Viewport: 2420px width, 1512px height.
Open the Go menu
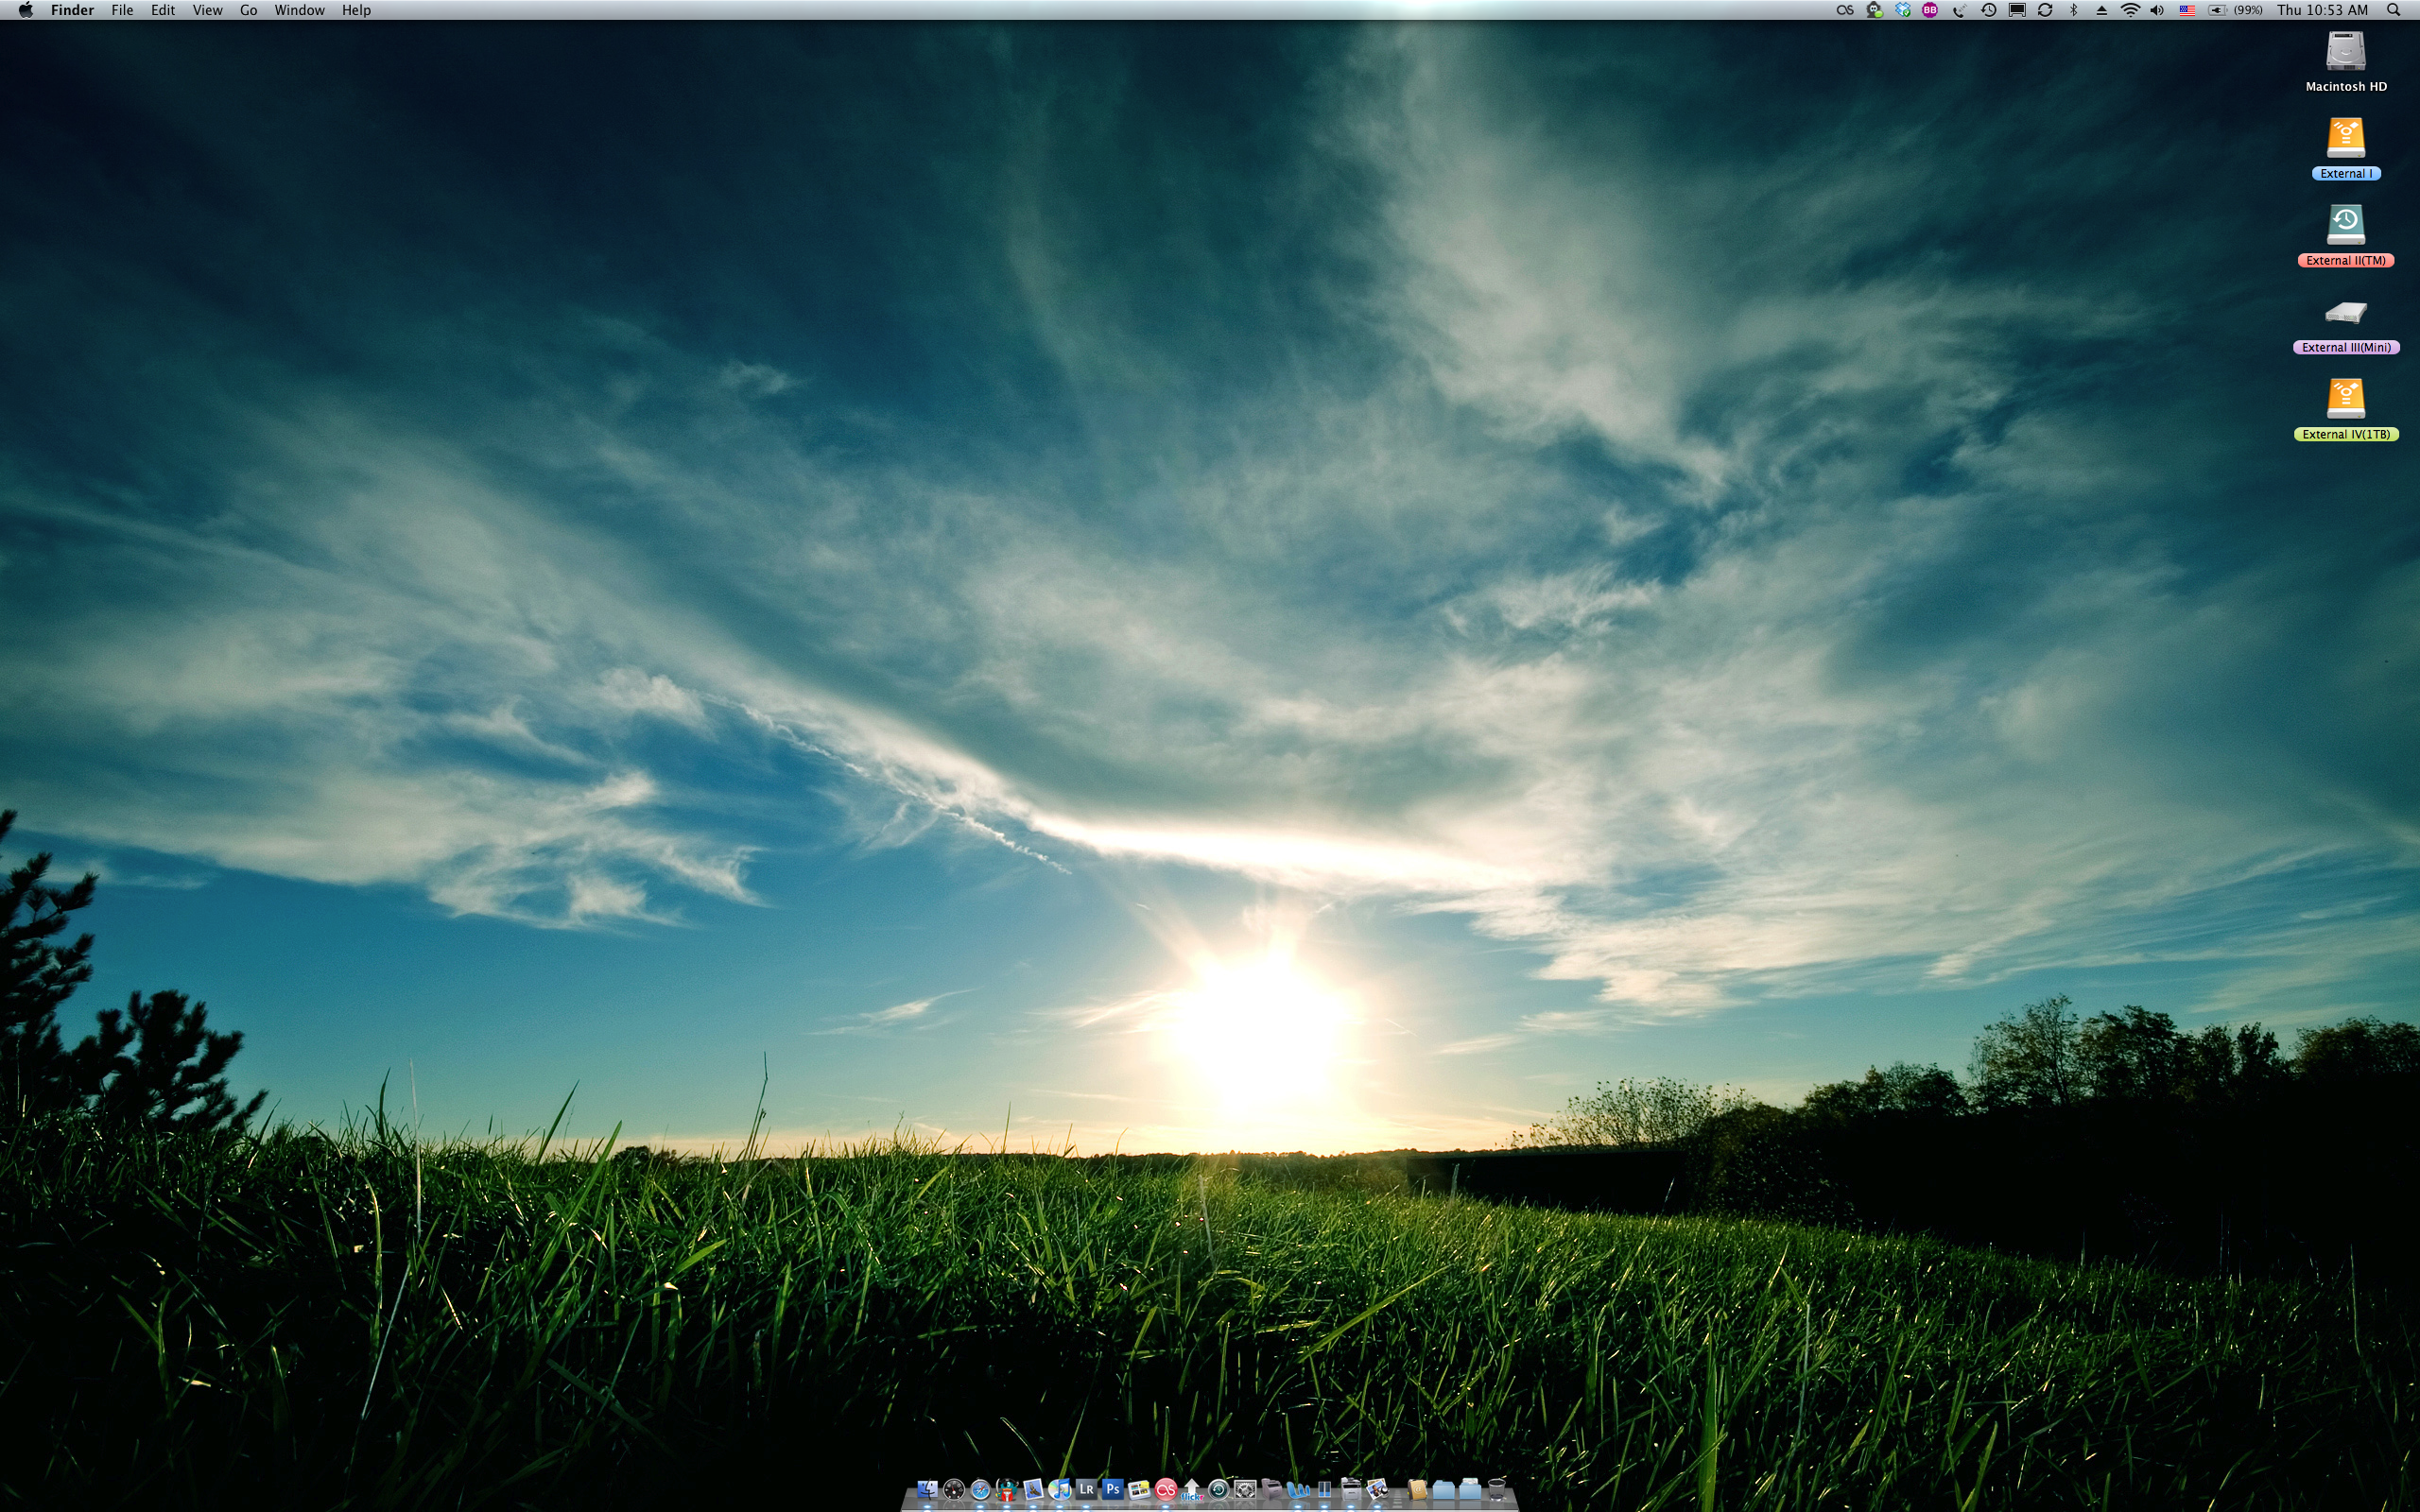(x=248, y=10)
